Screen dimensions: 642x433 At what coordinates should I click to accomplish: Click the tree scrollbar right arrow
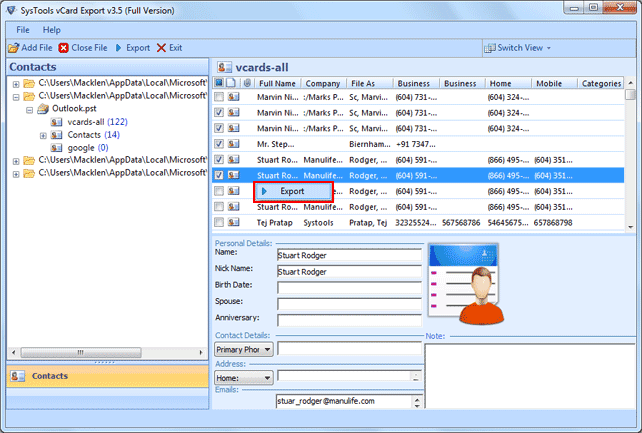(x=201, y=352)
